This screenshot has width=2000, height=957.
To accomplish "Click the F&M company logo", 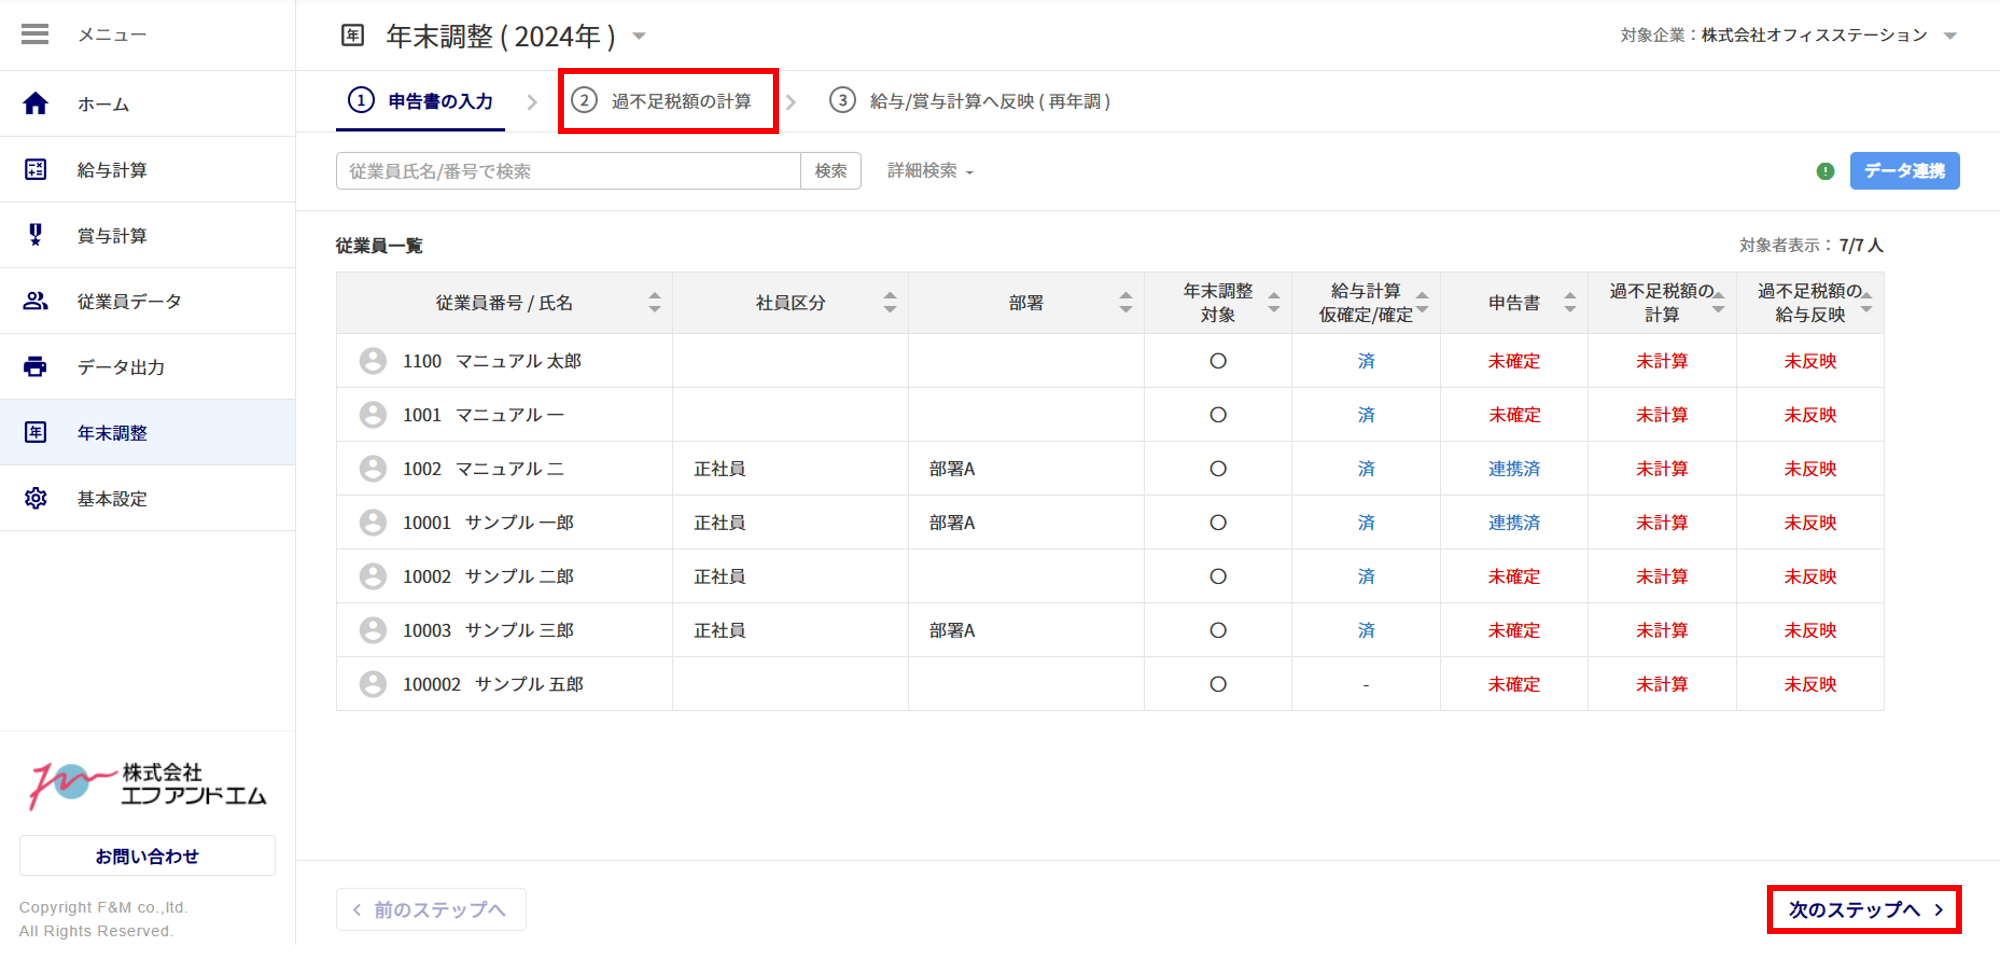I will [147, 785].
